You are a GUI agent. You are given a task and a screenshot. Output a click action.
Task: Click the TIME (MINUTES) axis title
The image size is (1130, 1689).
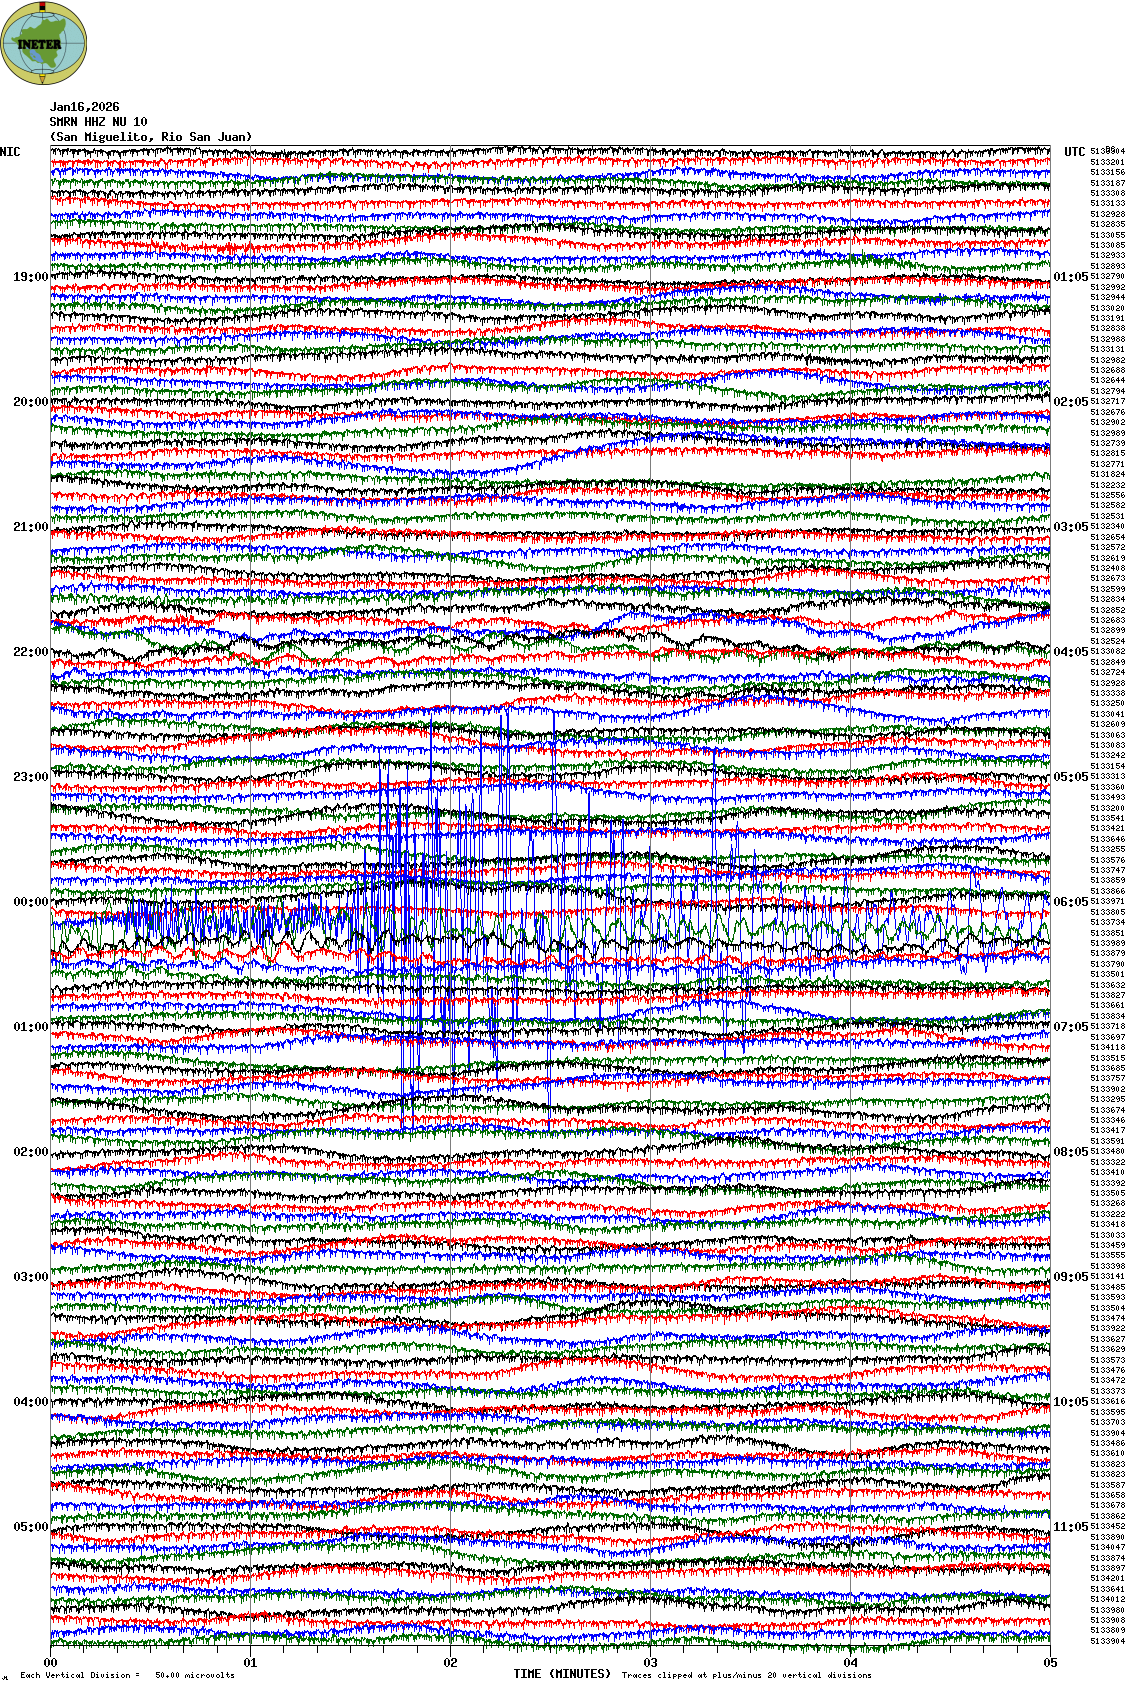pos(561,1674)
